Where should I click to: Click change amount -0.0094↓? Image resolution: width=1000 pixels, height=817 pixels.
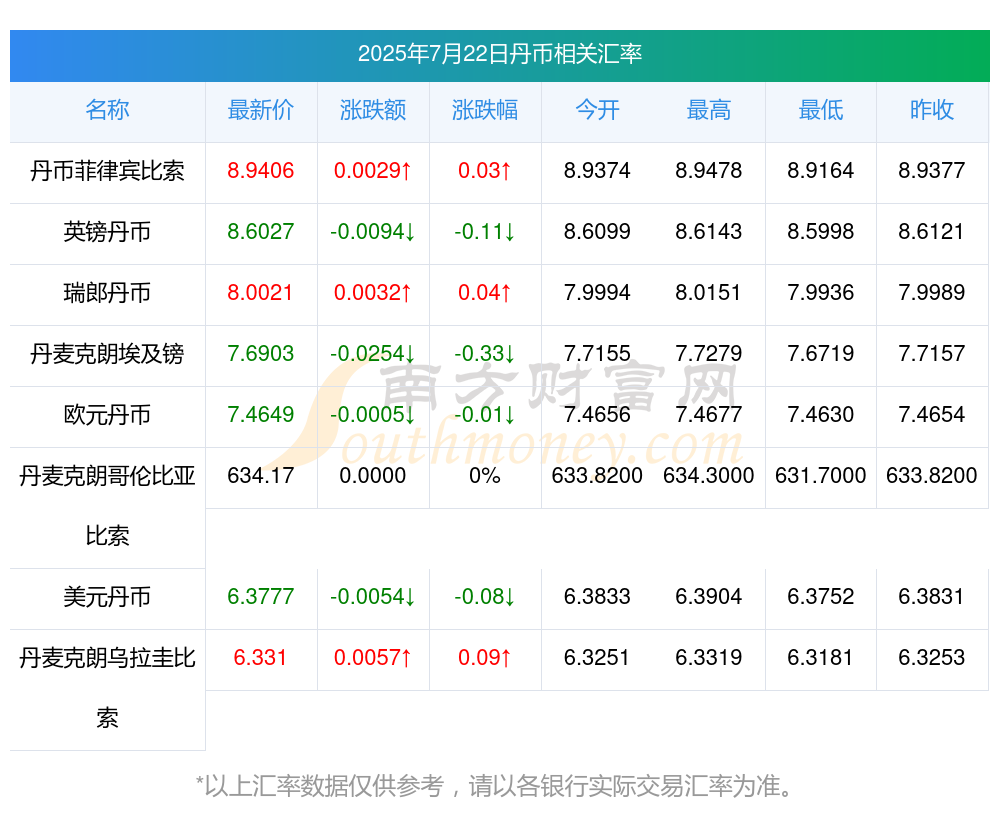pyautogui.click(x=372, y=231)
